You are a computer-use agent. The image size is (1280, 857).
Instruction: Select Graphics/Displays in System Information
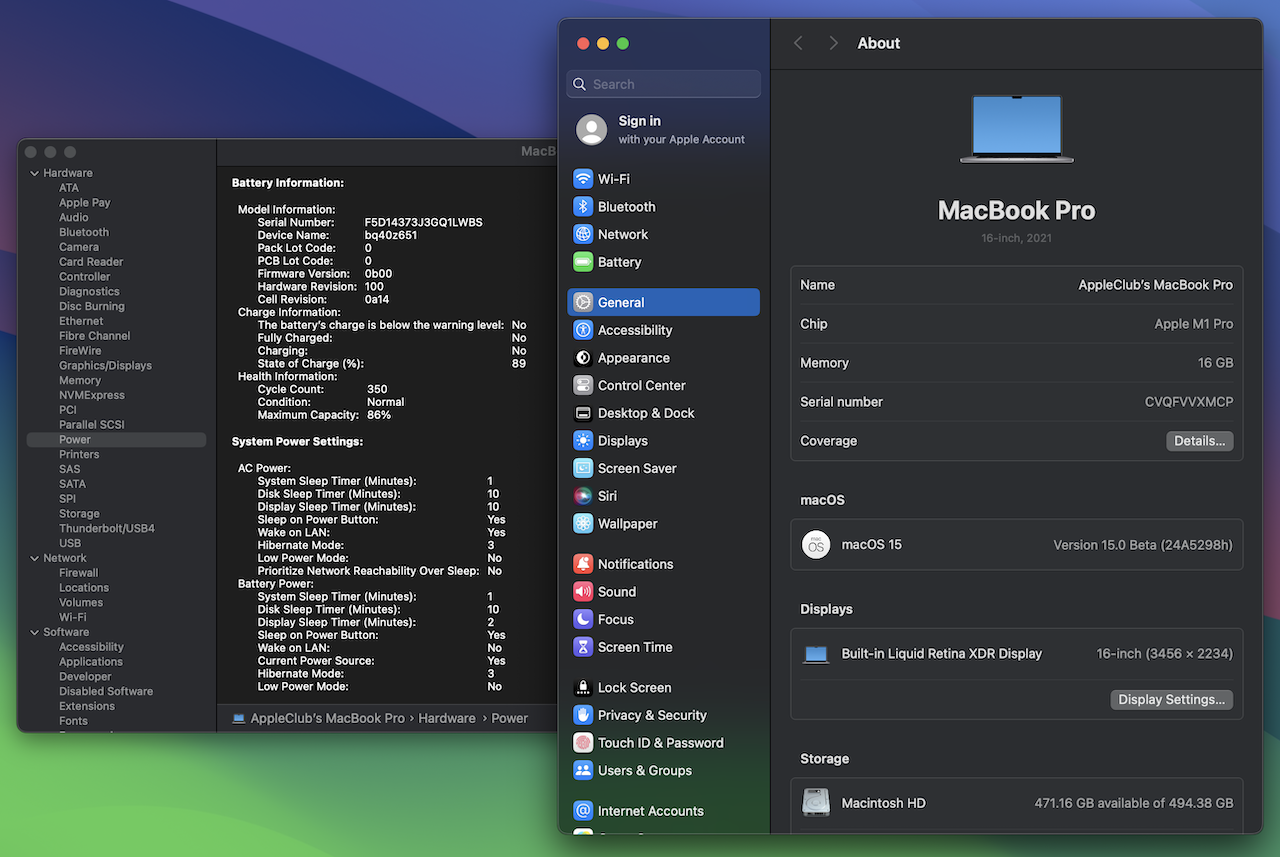pos(105,366)
